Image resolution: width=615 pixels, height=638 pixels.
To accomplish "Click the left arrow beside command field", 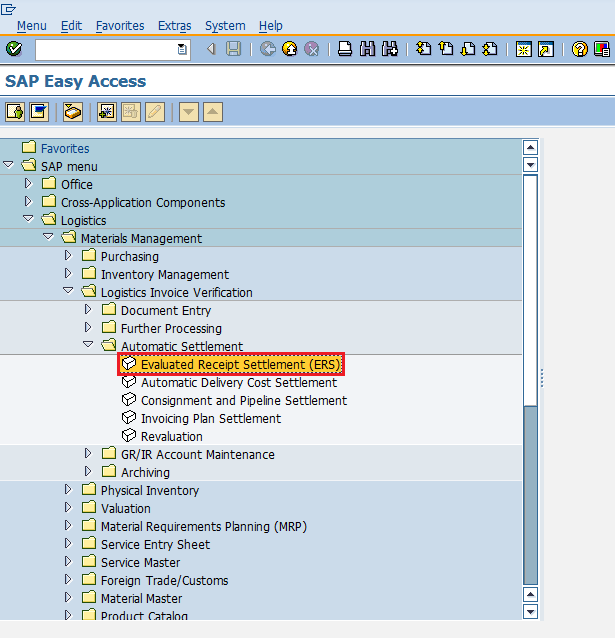I will click(211, 49).
